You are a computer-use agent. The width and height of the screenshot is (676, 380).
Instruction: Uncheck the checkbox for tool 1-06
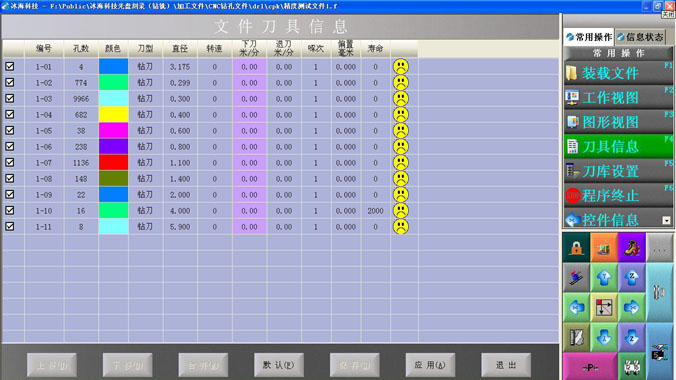9,146
